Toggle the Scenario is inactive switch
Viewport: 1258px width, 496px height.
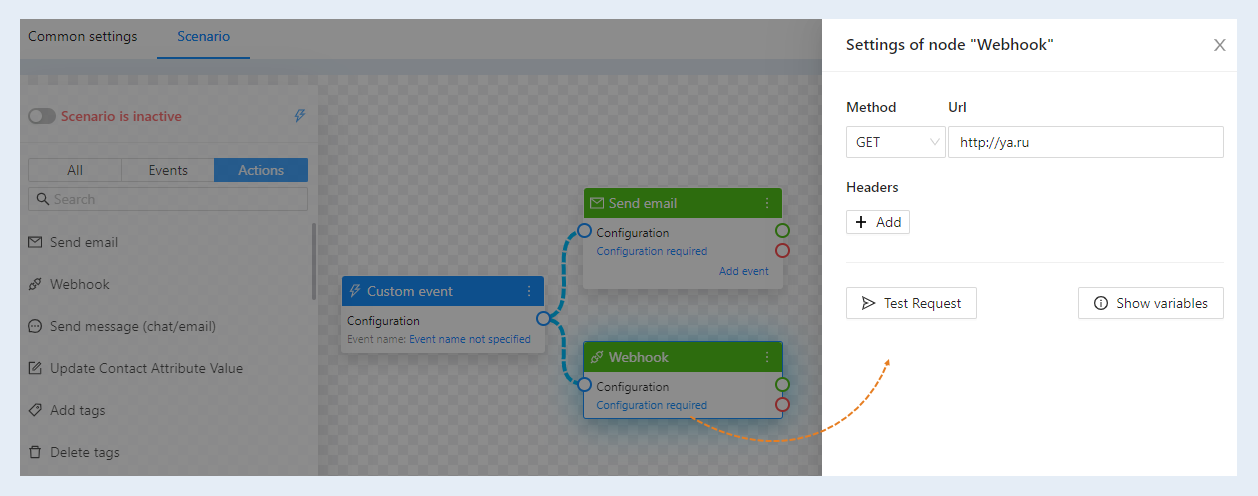(42, 116)
